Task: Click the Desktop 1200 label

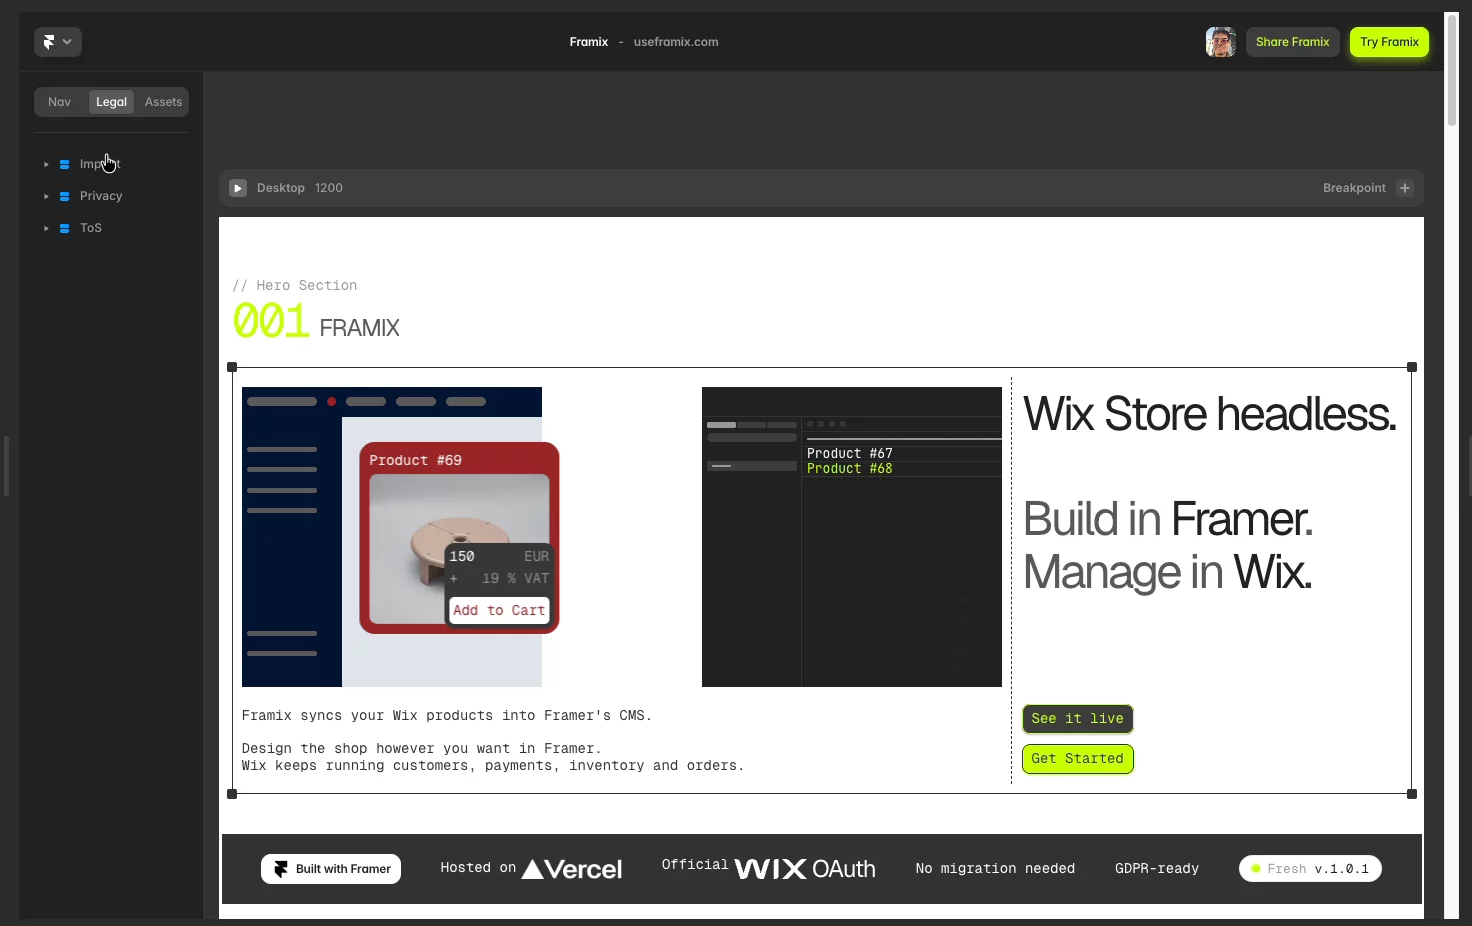Action: tap(300, 188)
